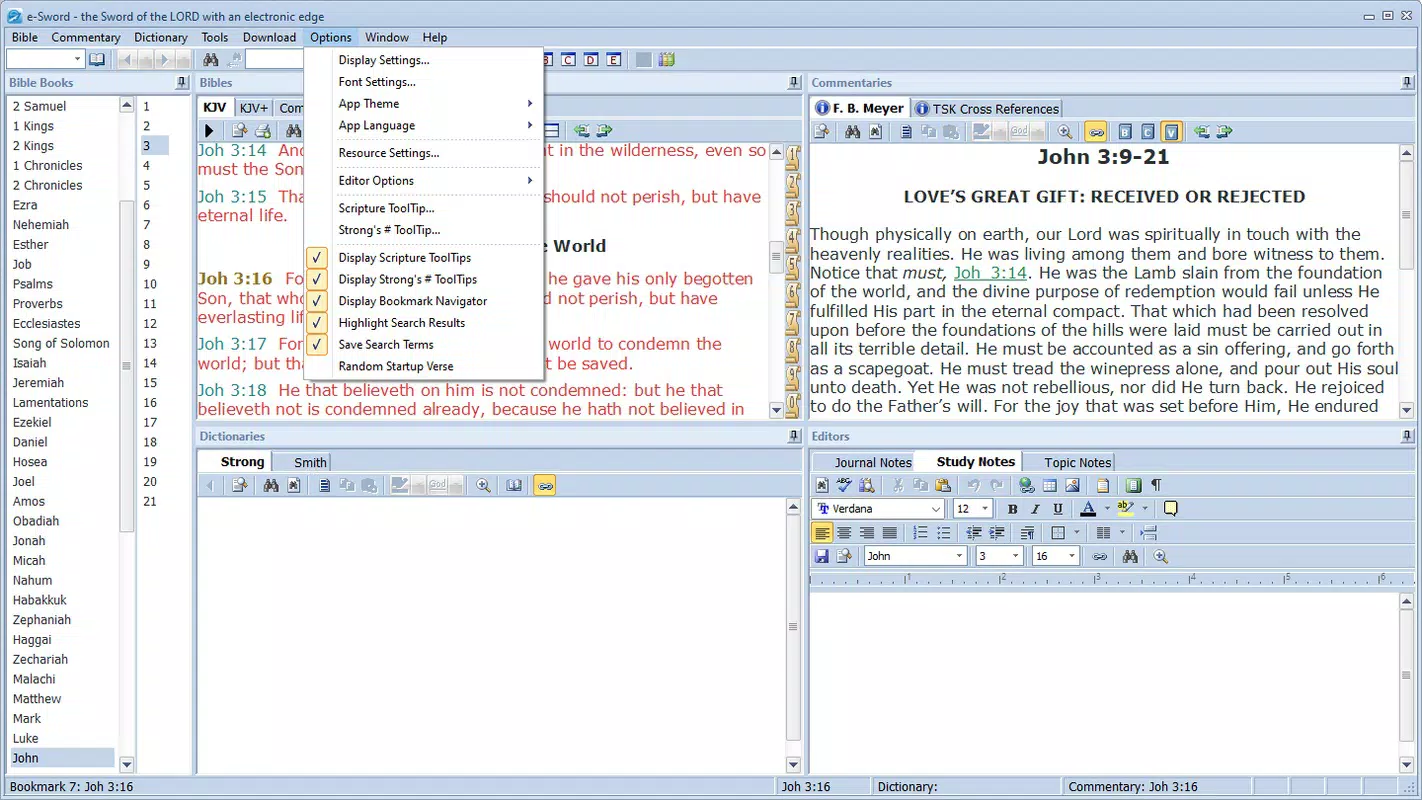This screenshot has width=1422, height=800.
Task: Toggle the Verse sync V button in Commentaries
Action: point(1171,131)
